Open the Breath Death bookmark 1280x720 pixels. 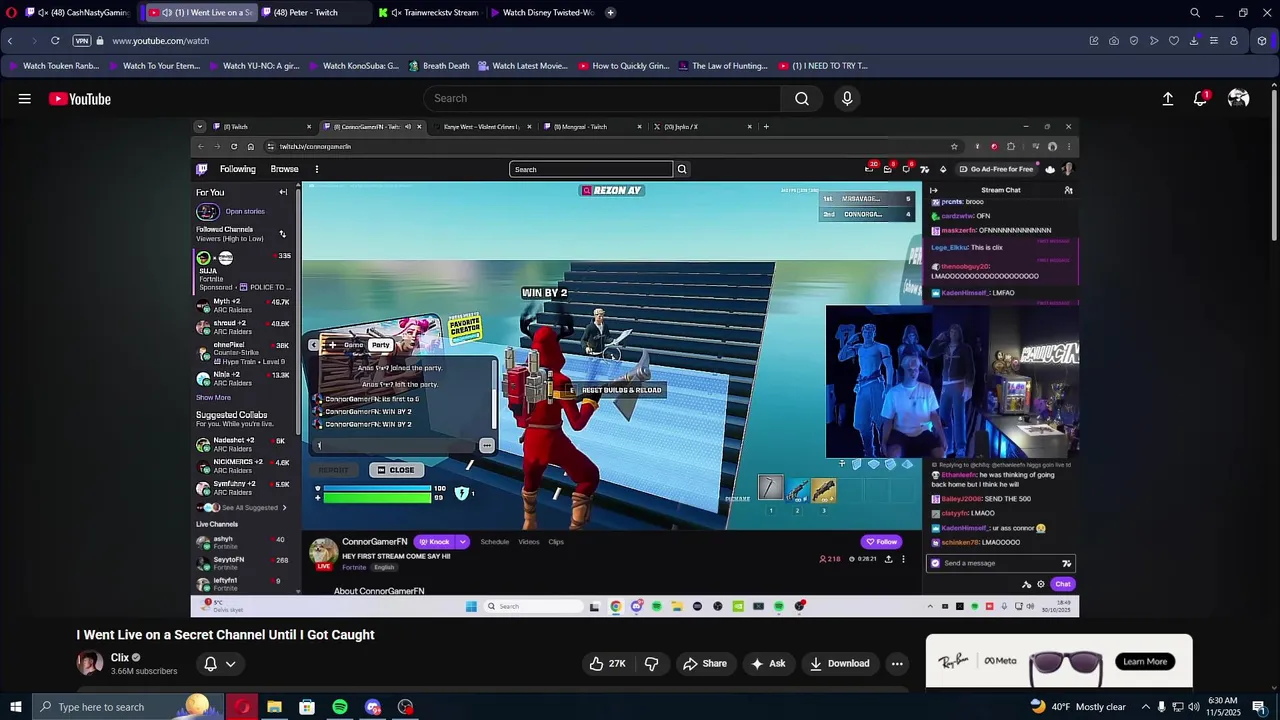[x=438, y=66]
